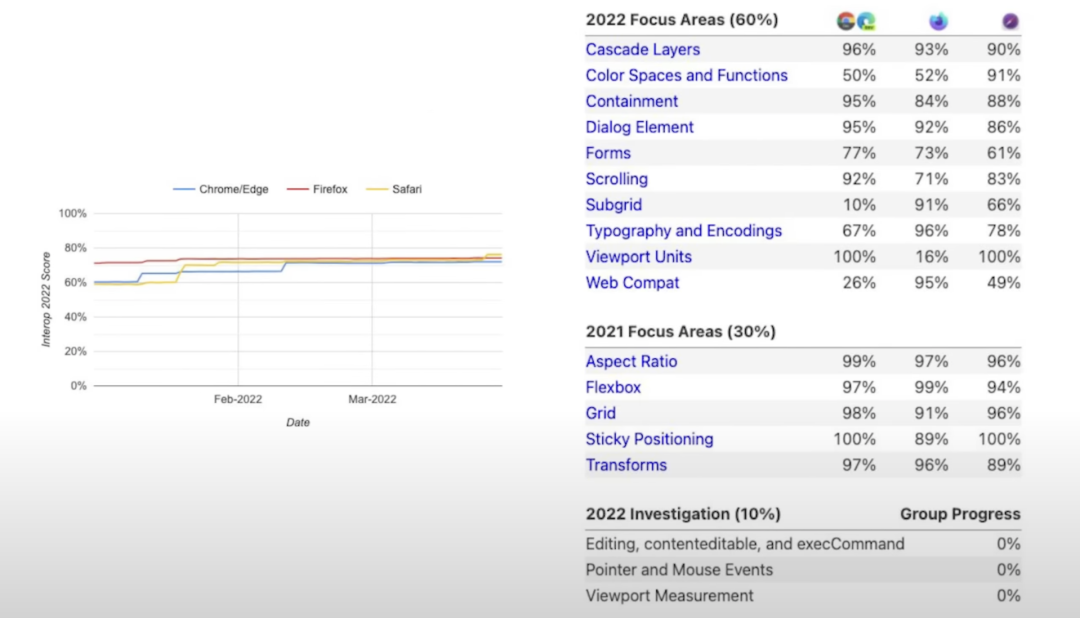This screenshot has height=618, width=1080.
Task: Toggle the Chrome/Edge series in chart legend
Action: tap(220, 189)
